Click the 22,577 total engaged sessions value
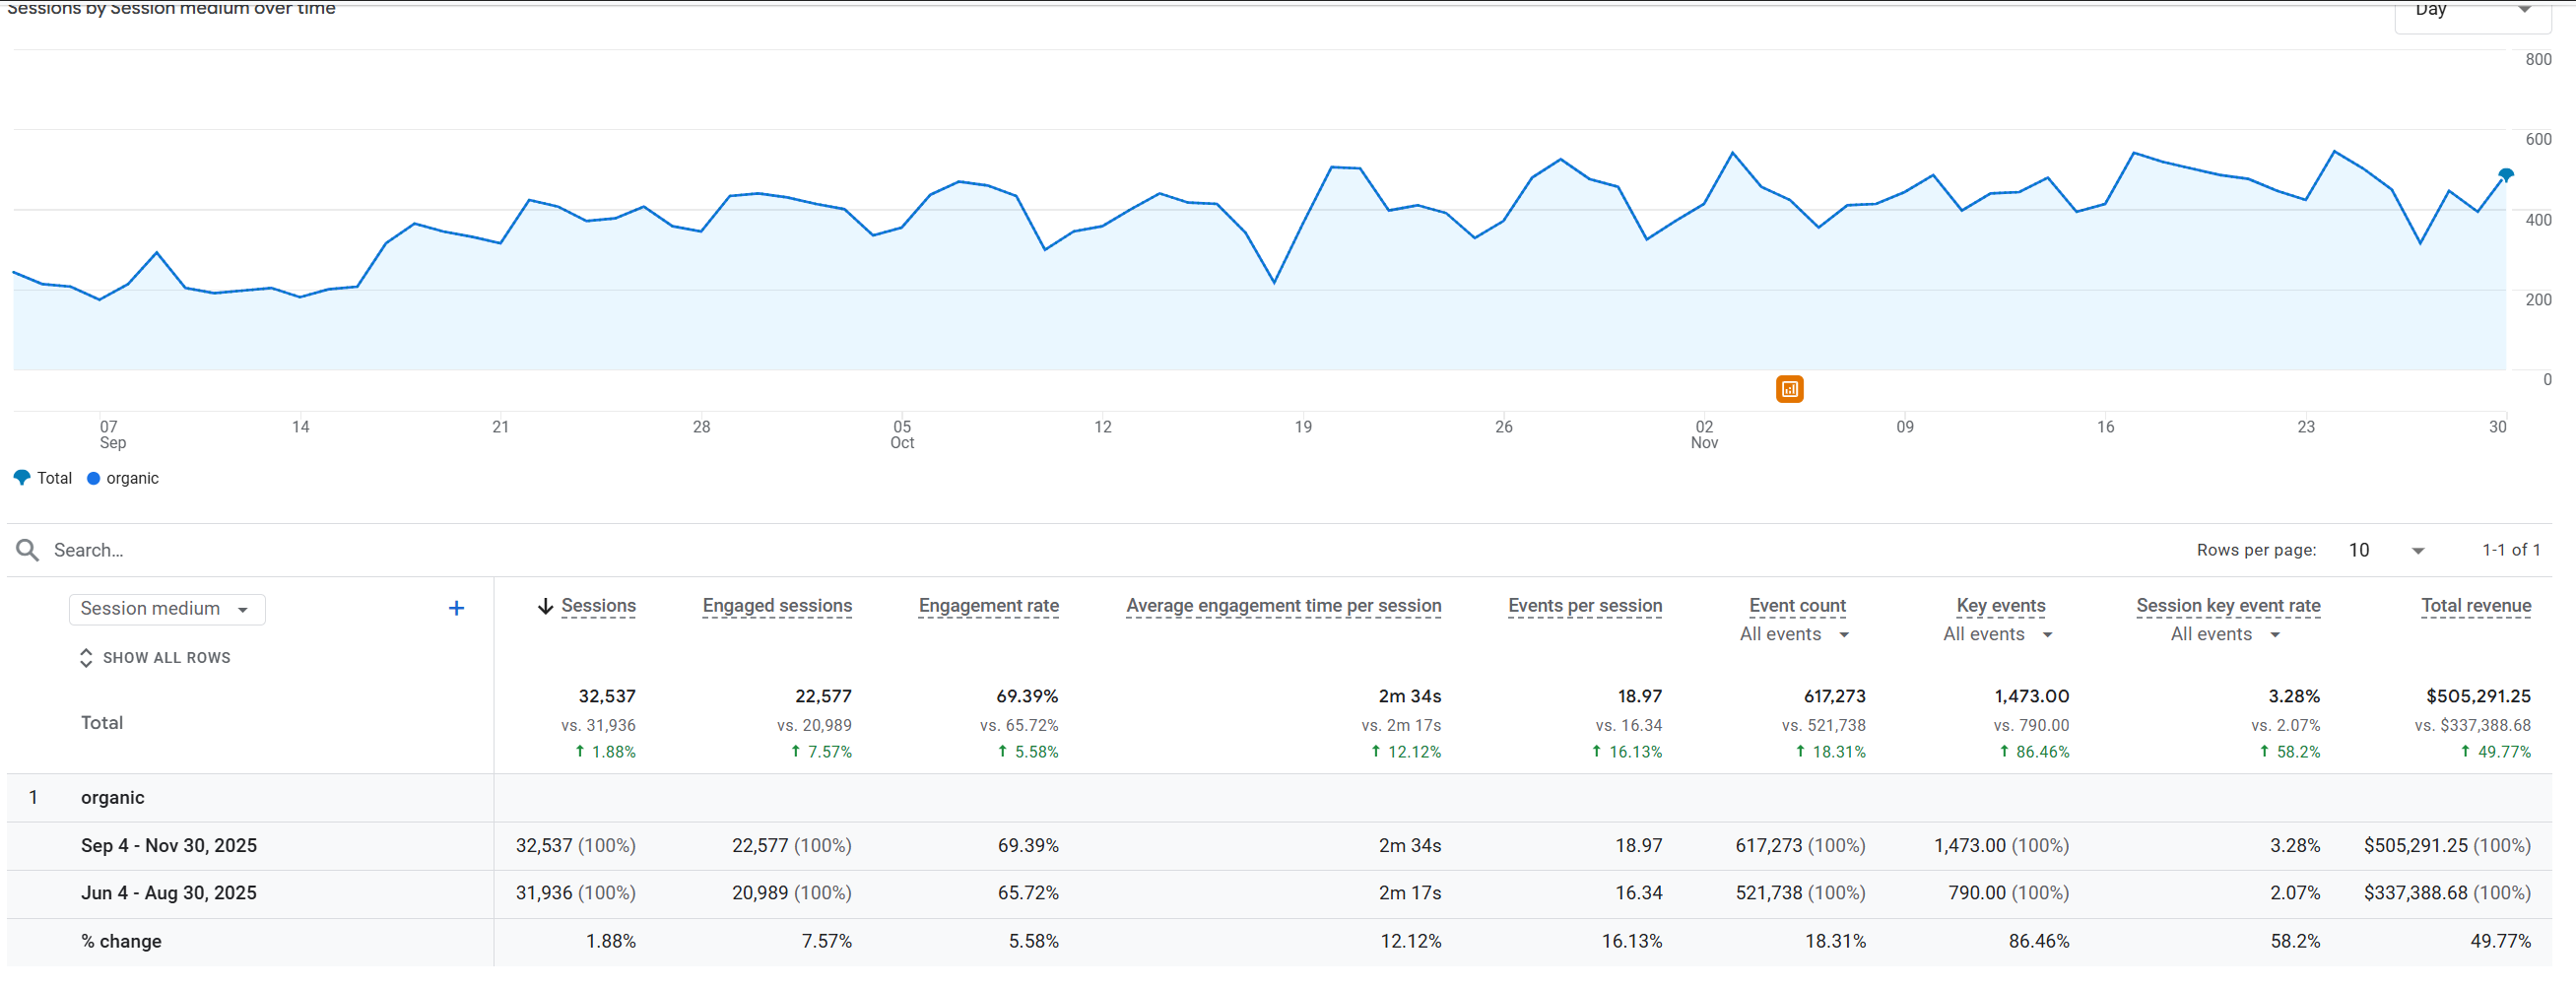 coord(823,696)
